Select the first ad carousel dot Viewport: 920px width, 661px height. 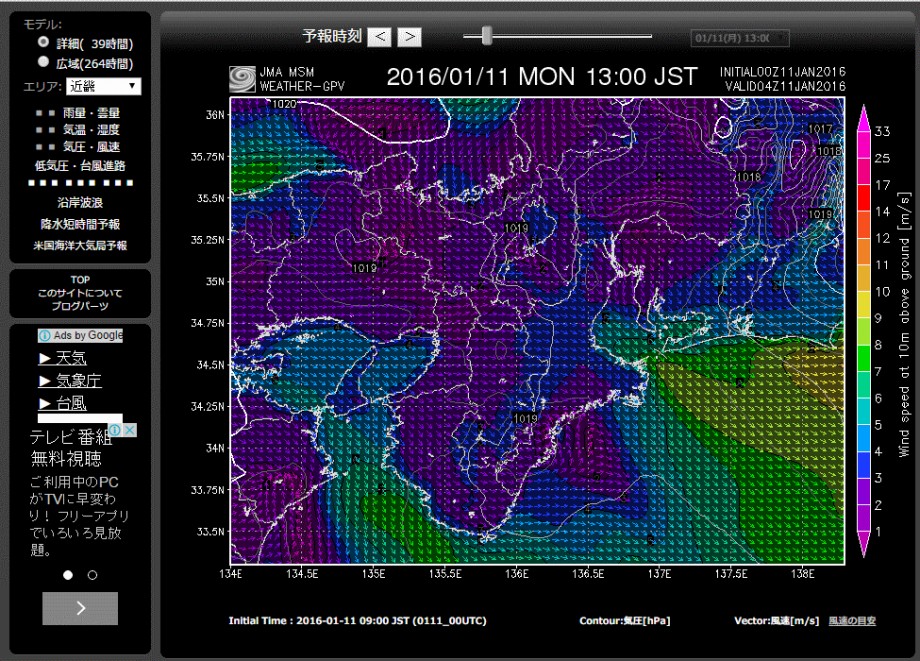[x=68, y=575]
